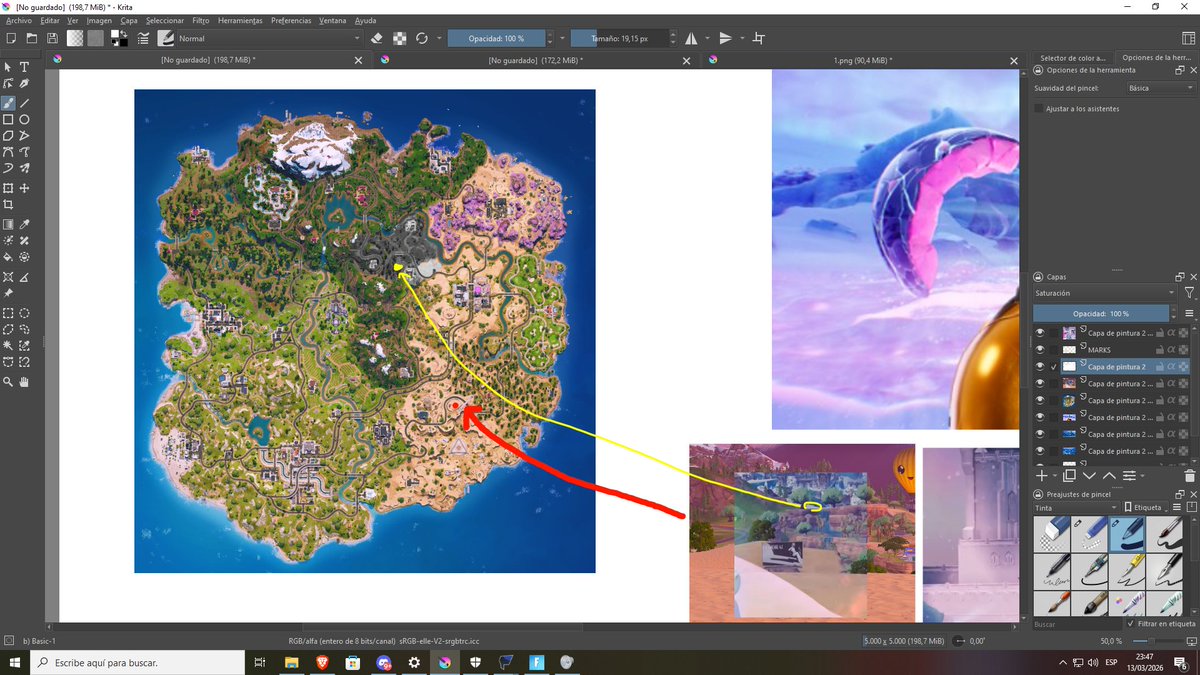This screenshot has width=1200, height=675.
Task: Reload original brush preset
Action: click(x=422, y=38)
